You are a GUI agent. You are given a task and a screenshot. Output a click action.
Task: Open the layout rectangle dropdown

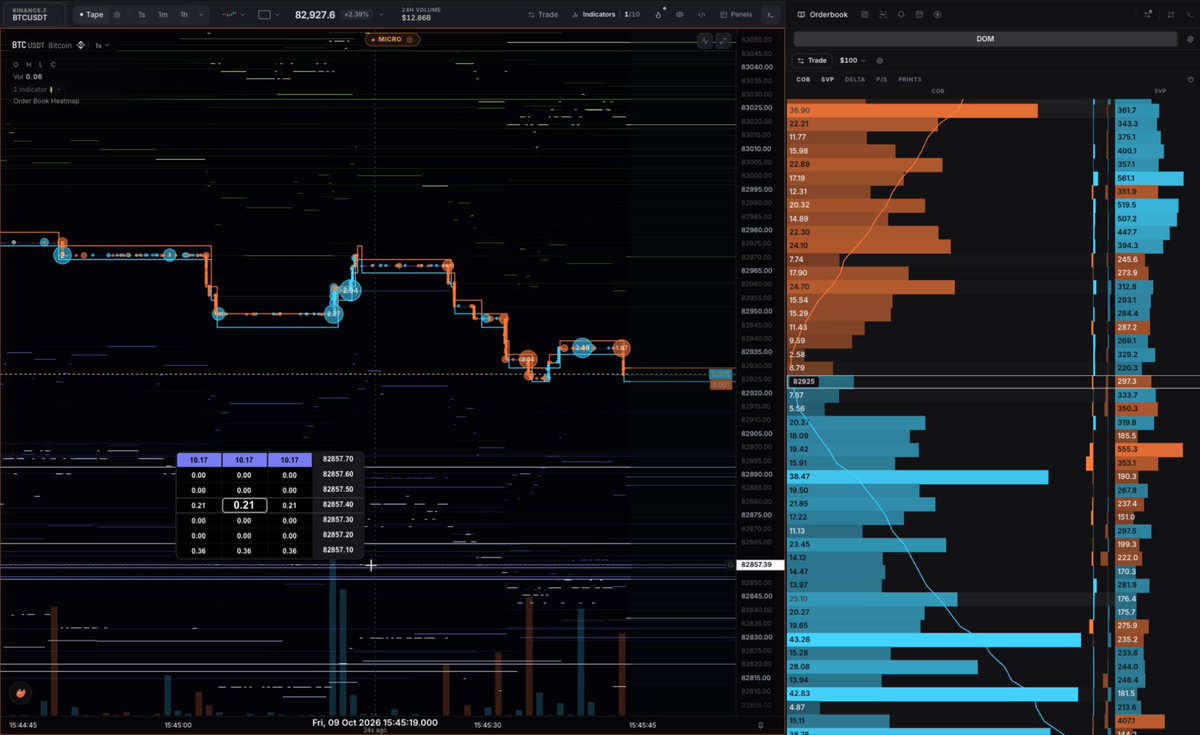pos(269,15)
